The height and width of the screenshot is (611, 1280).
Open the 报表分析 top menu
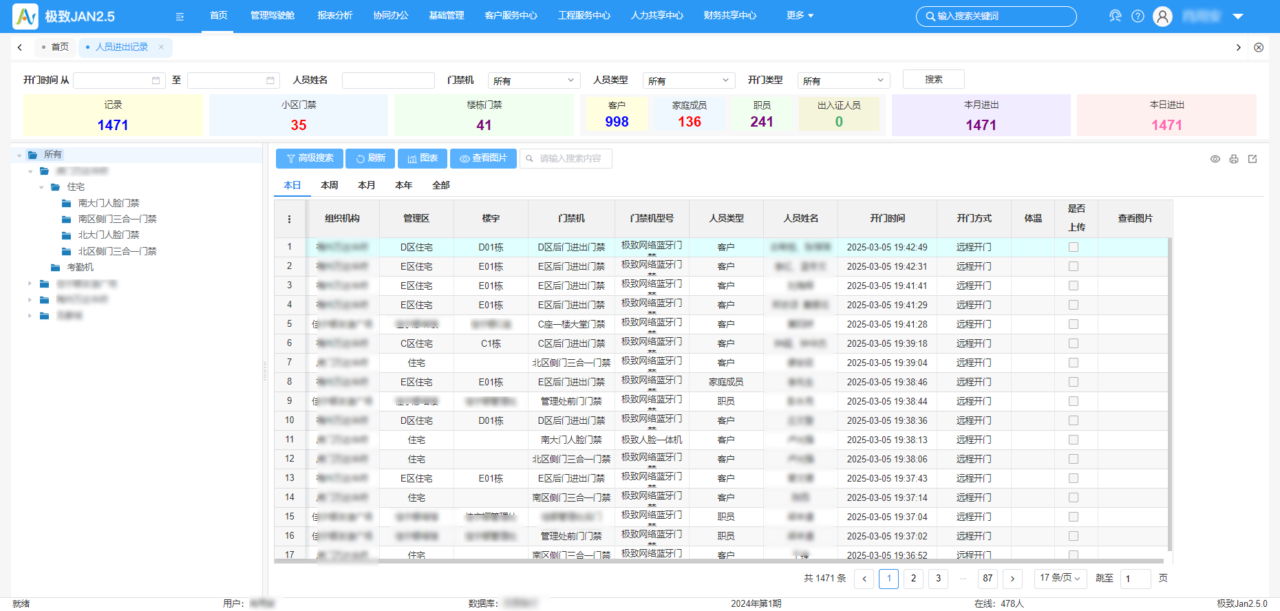(335, 16)
